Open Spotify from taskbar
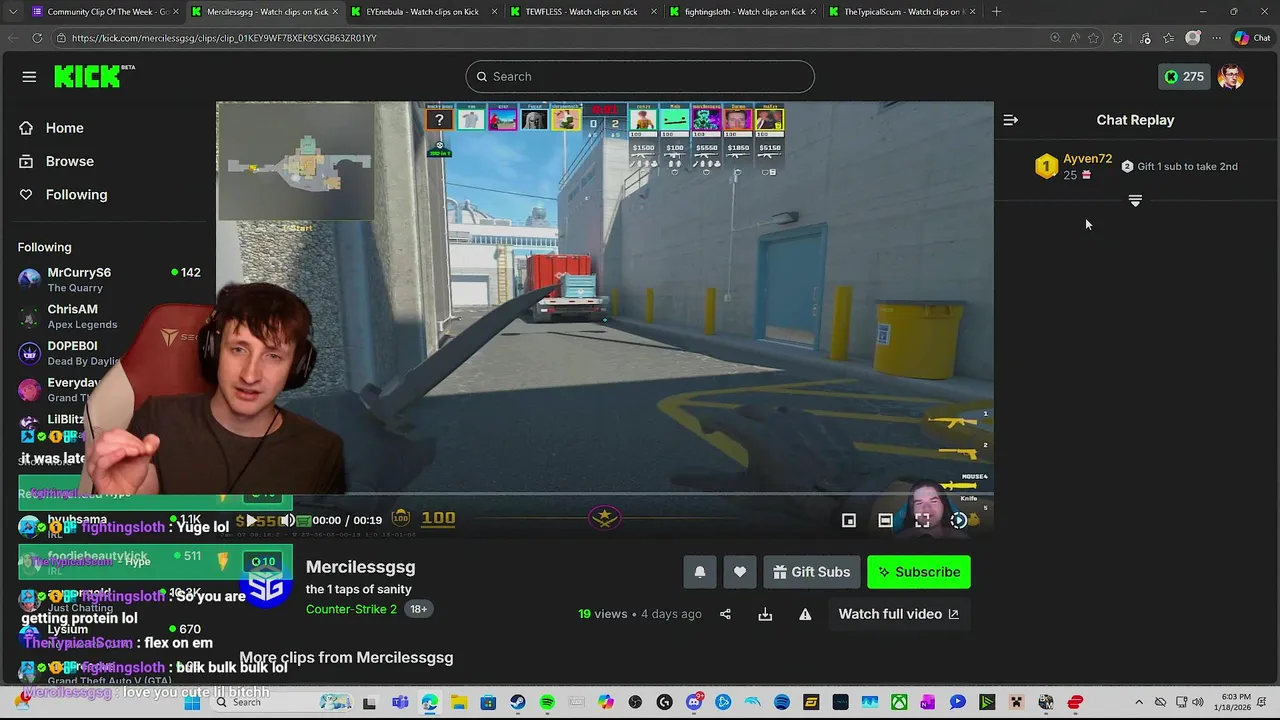The height and width of the screenshot is (720, 1280). click(547, 703)
